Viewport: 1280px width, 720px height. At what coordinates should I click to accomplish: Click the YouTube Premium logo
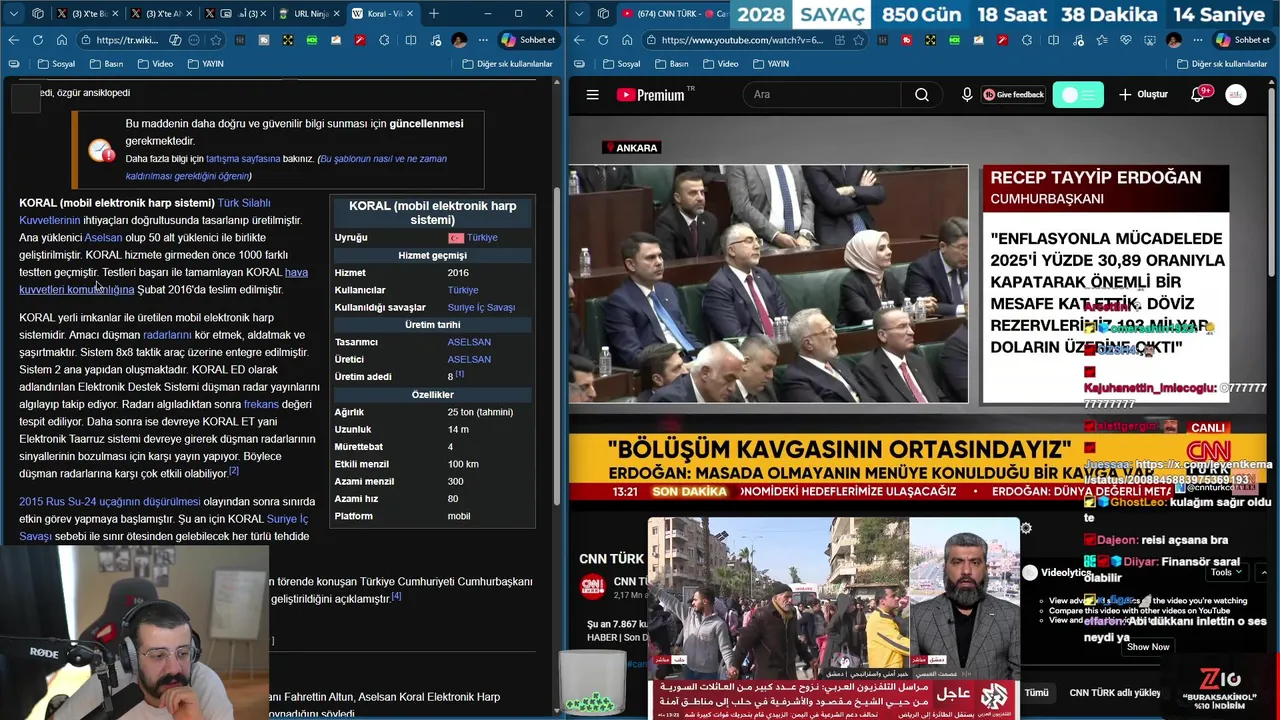(x=655, y=95)
